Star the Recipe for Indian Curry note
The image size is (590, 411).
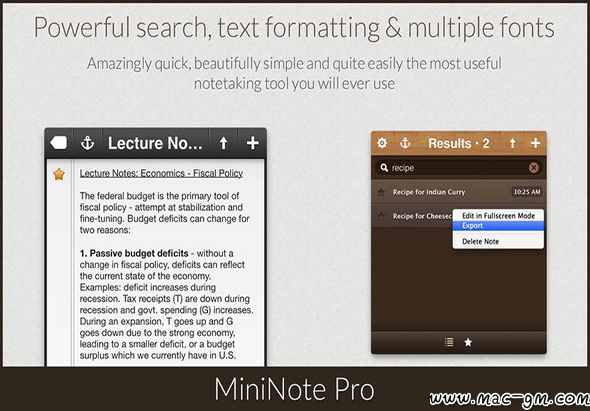coord(381,192)
